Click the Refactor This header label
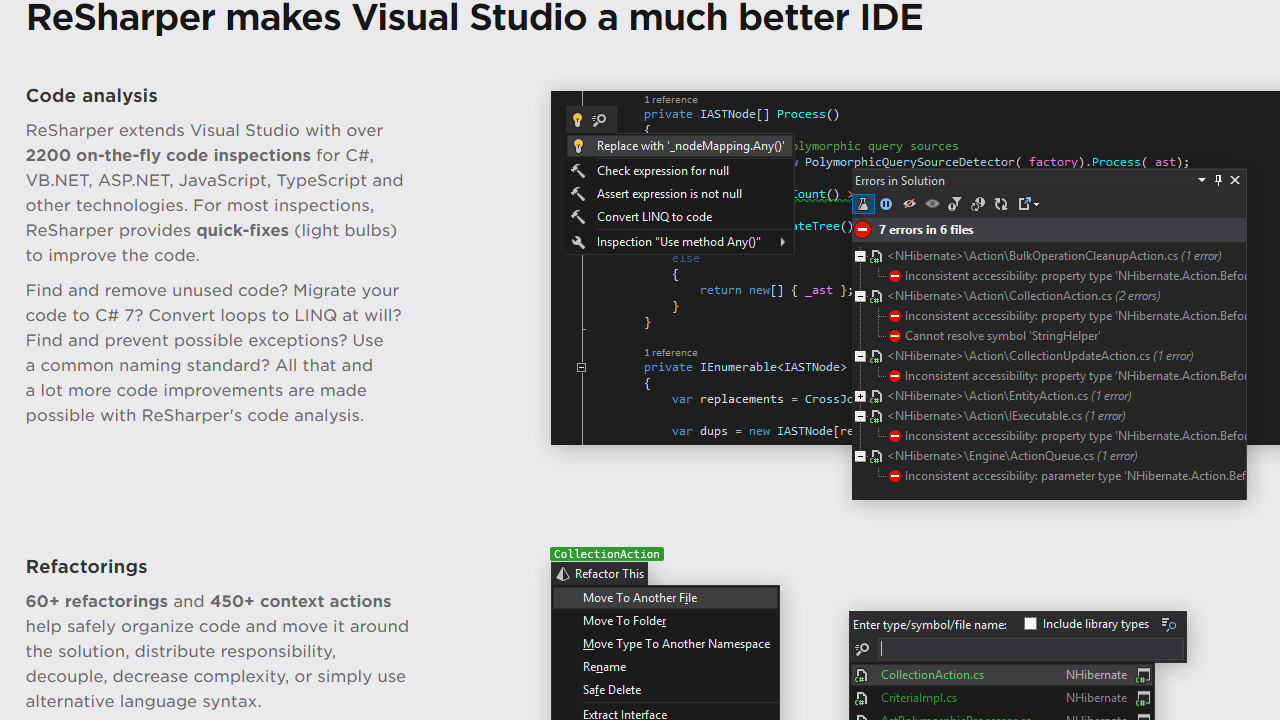The image size is (1280, 720). [x=609, y=574]
